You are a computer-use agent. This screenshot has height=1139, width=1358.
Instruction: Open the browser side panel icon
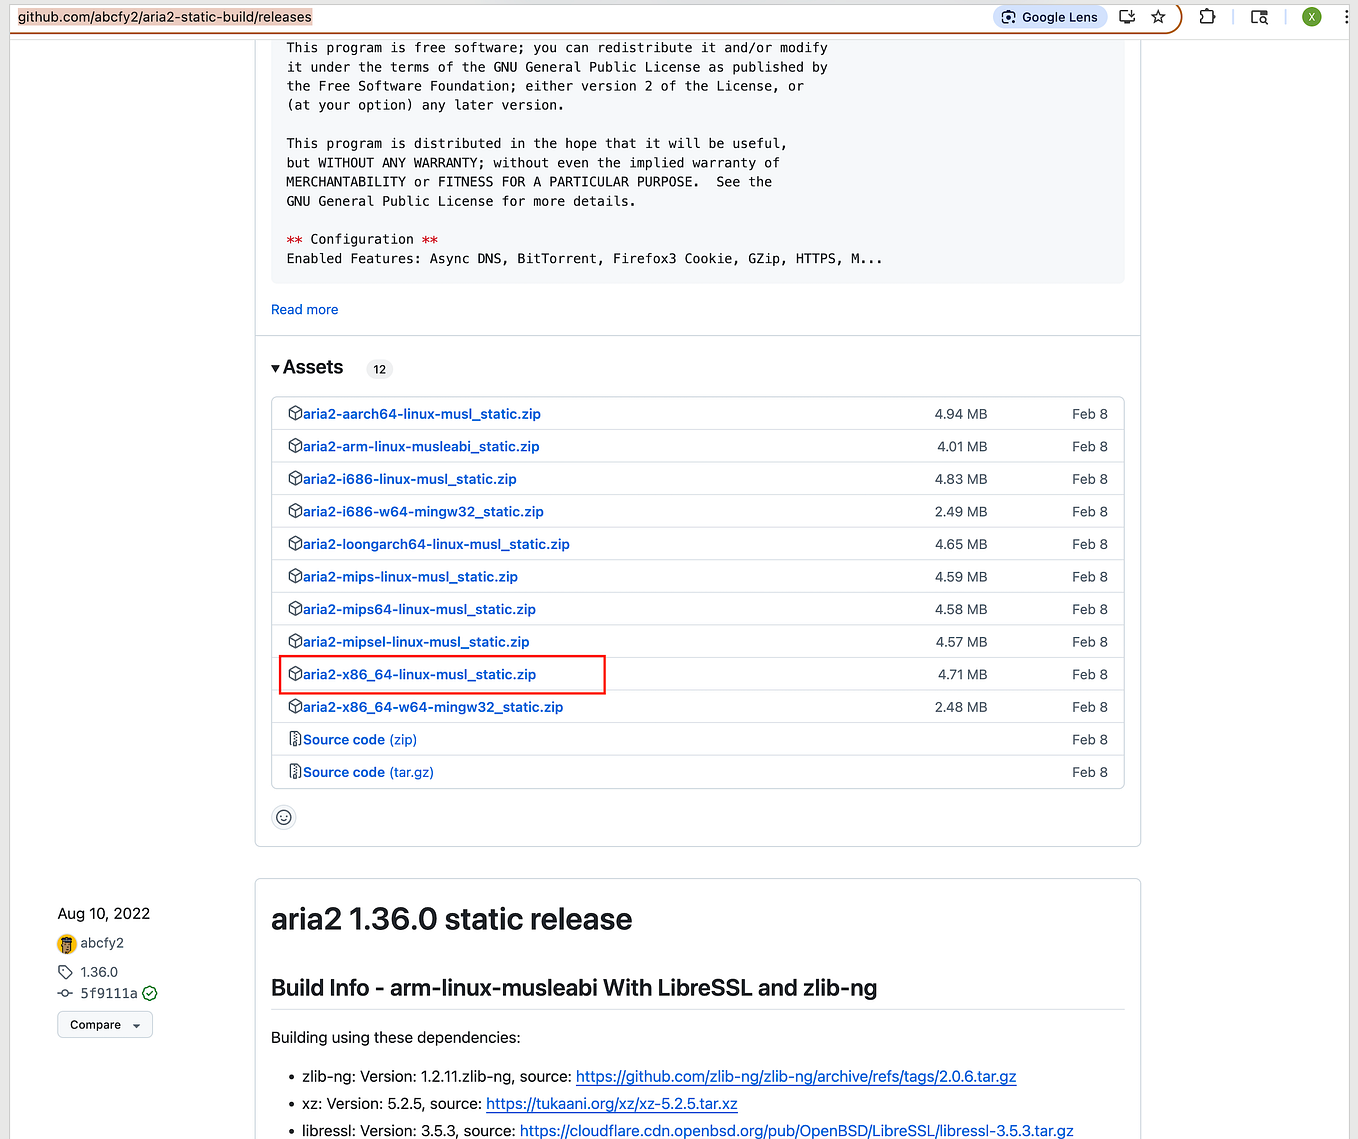(1258, 17)
